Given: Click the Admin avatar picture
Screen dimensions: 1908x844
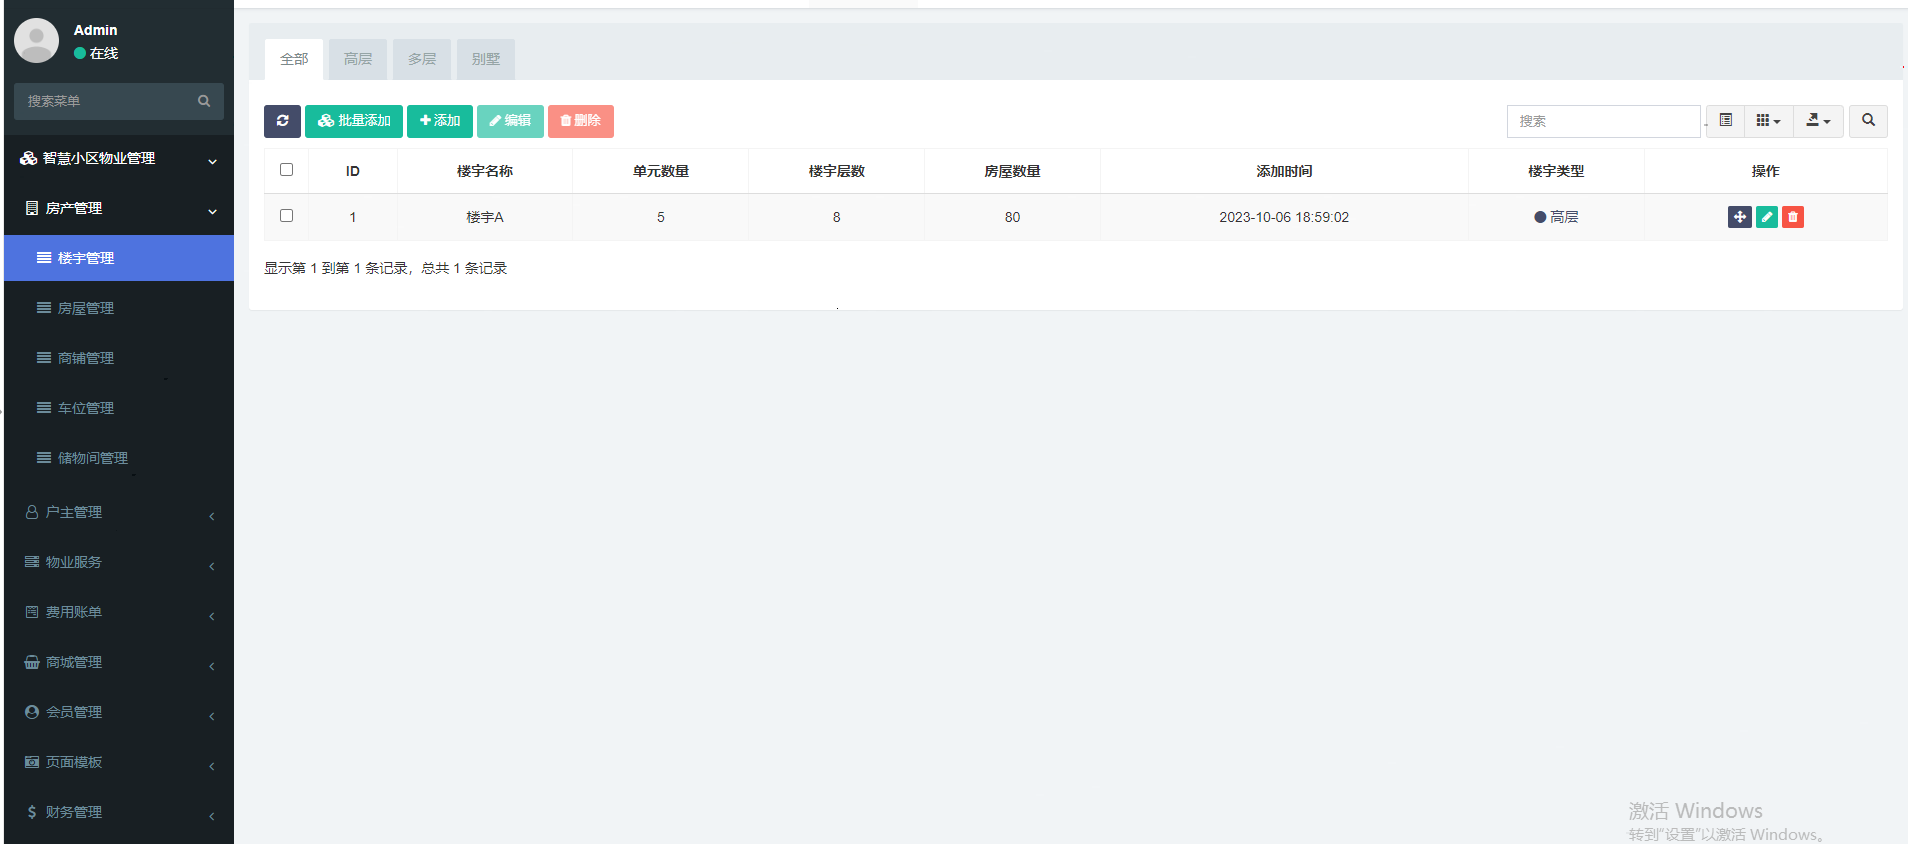Looking at the screenshot, I should pos(37,41).
